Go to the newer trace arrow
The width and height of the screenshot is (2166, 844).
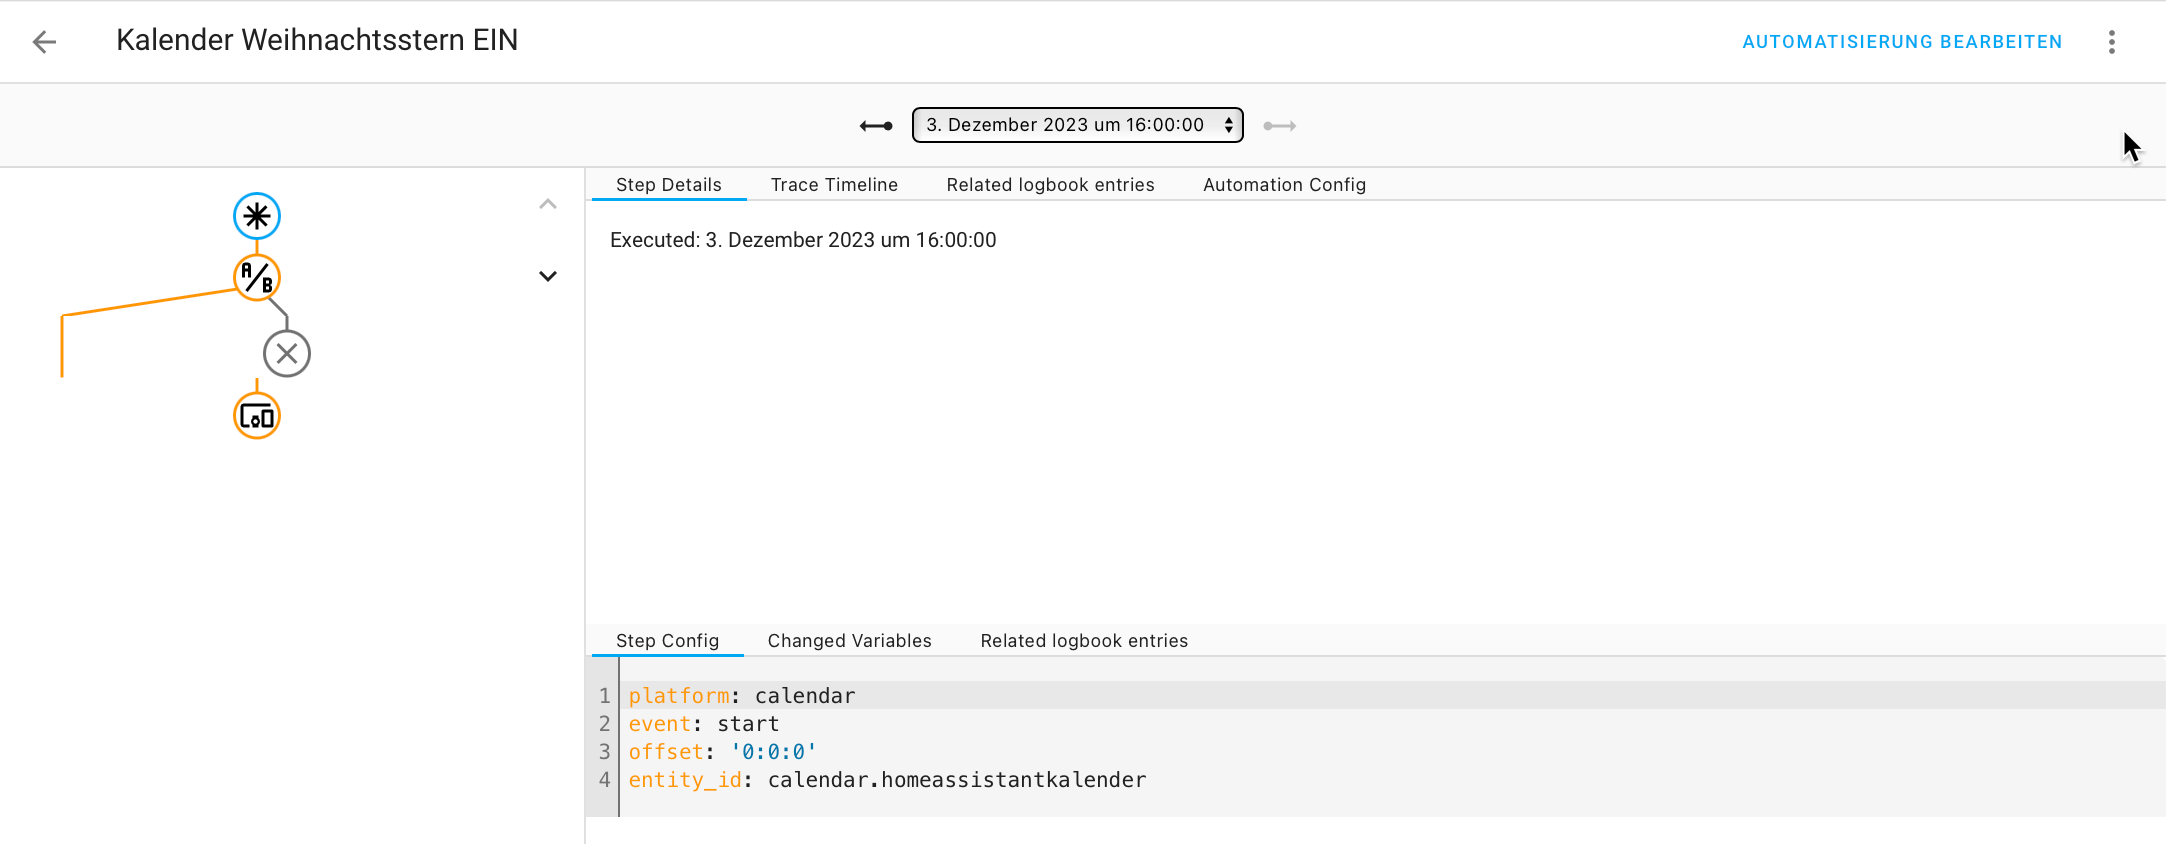(1279, 126)
